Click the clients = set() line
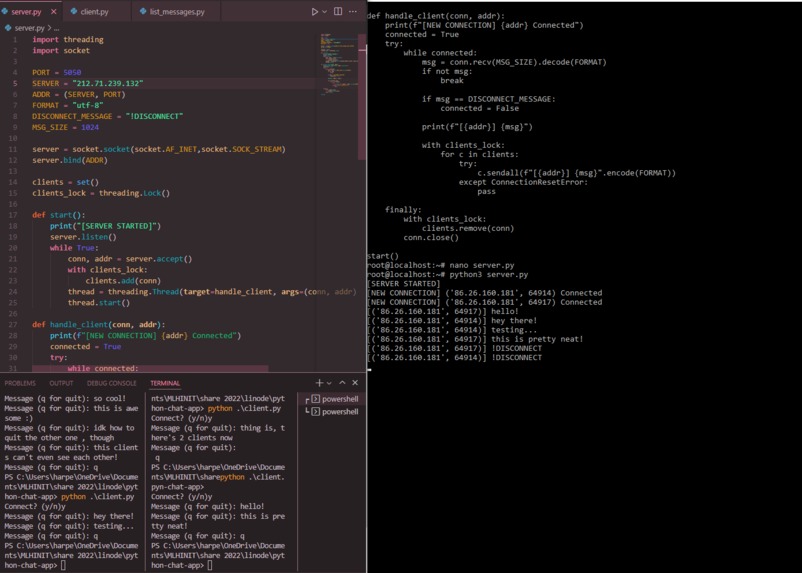Image resolution: width=802 pixels, height=573 pixels. tap(65, 182)
